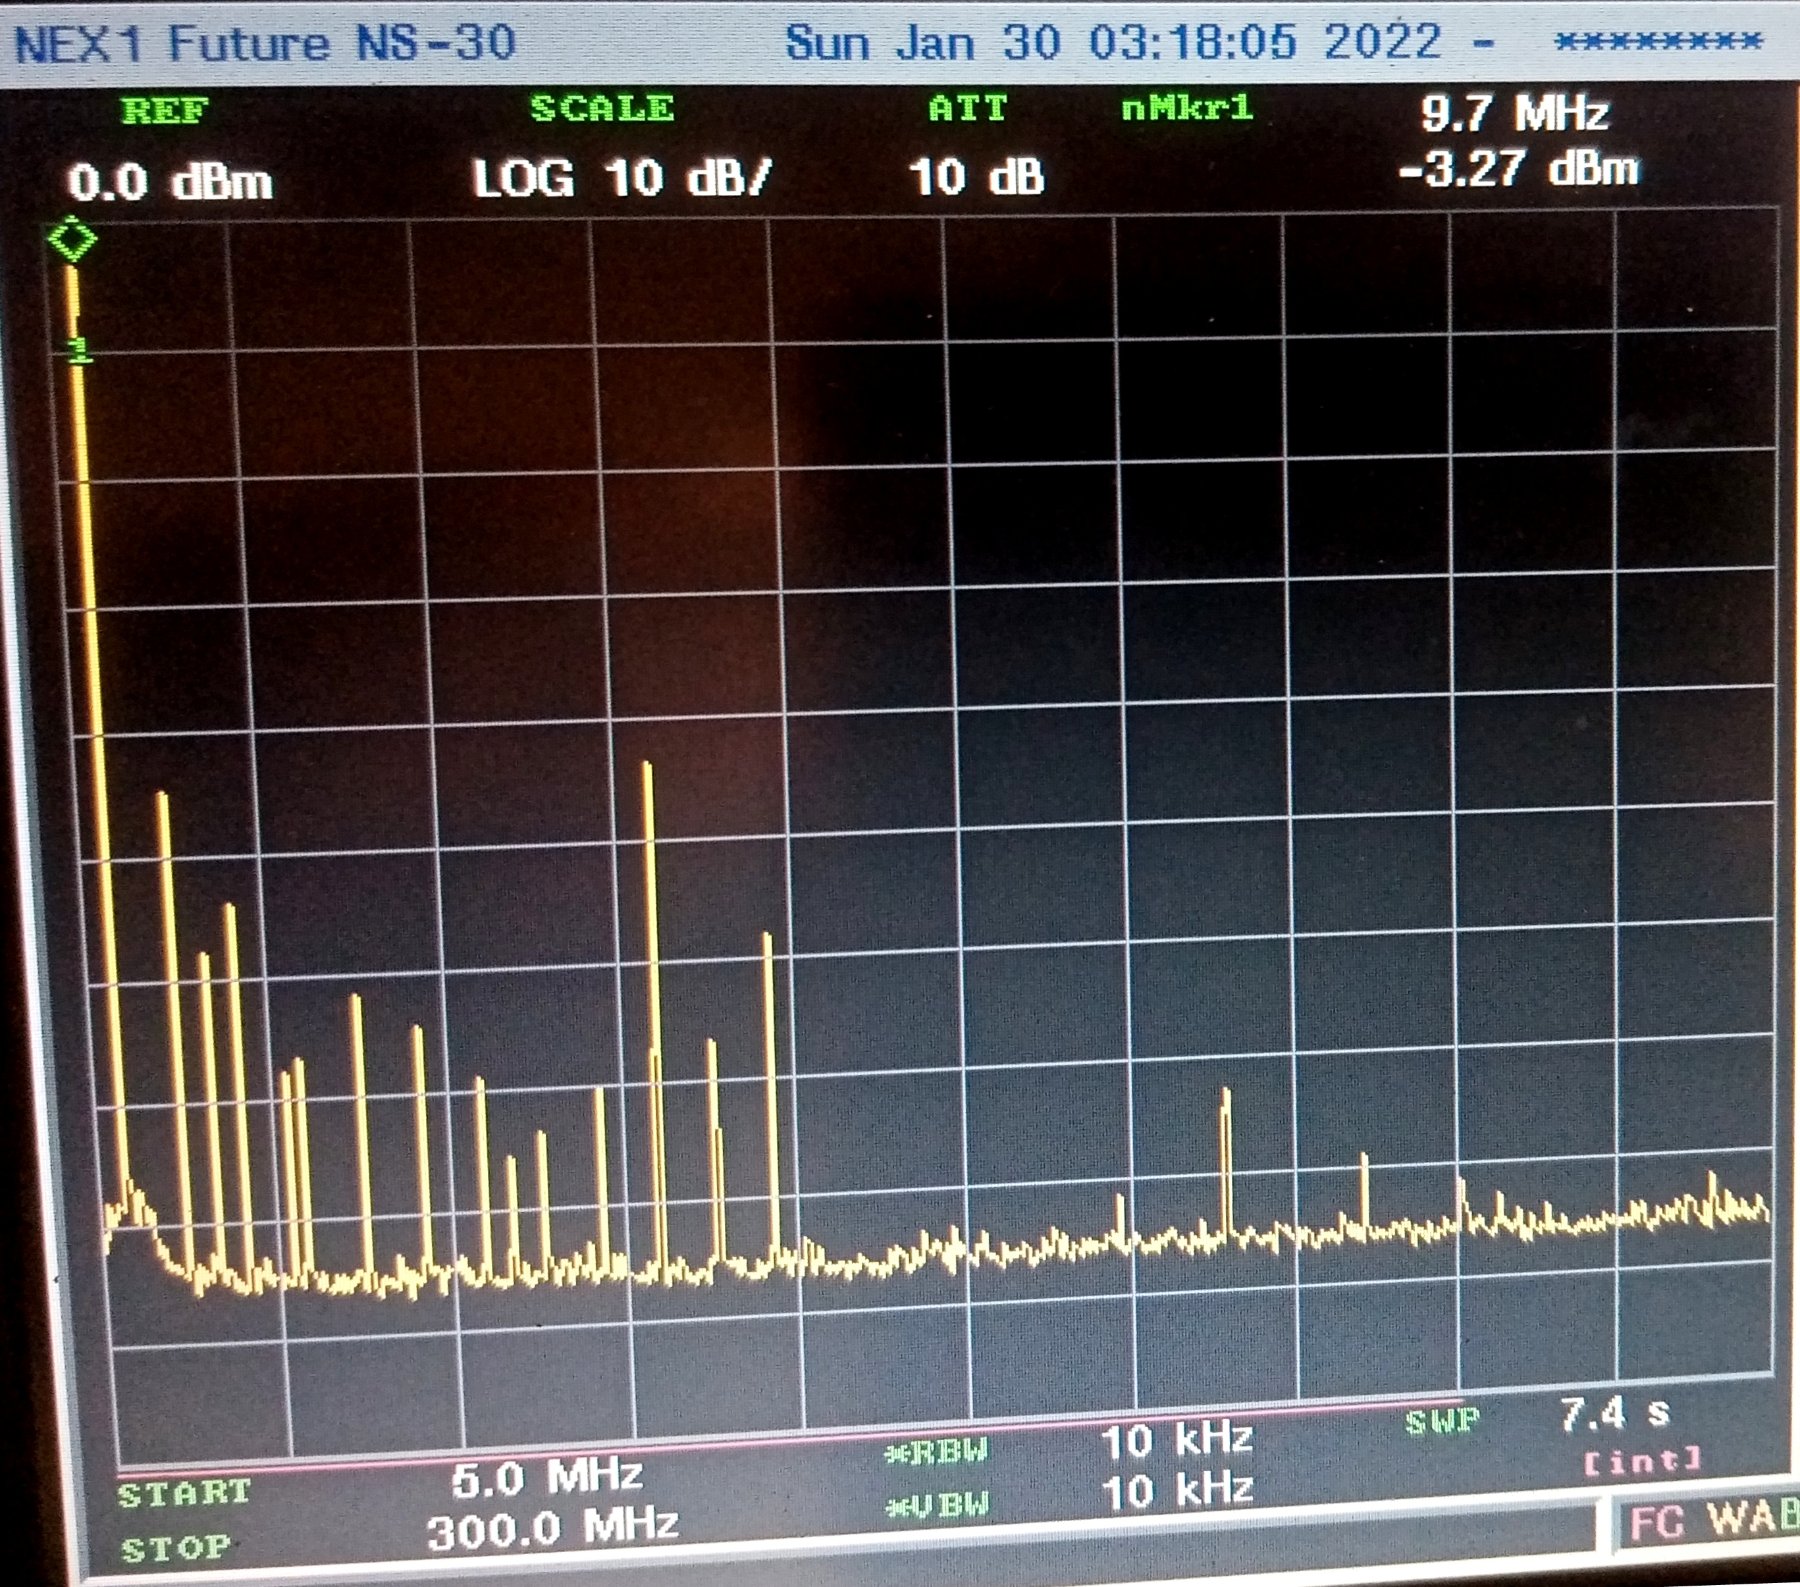Viewport: 1800px width, 1587px height.
Task: Select the 0.0 dBm reference value
Action: click(x=170, y=183)
